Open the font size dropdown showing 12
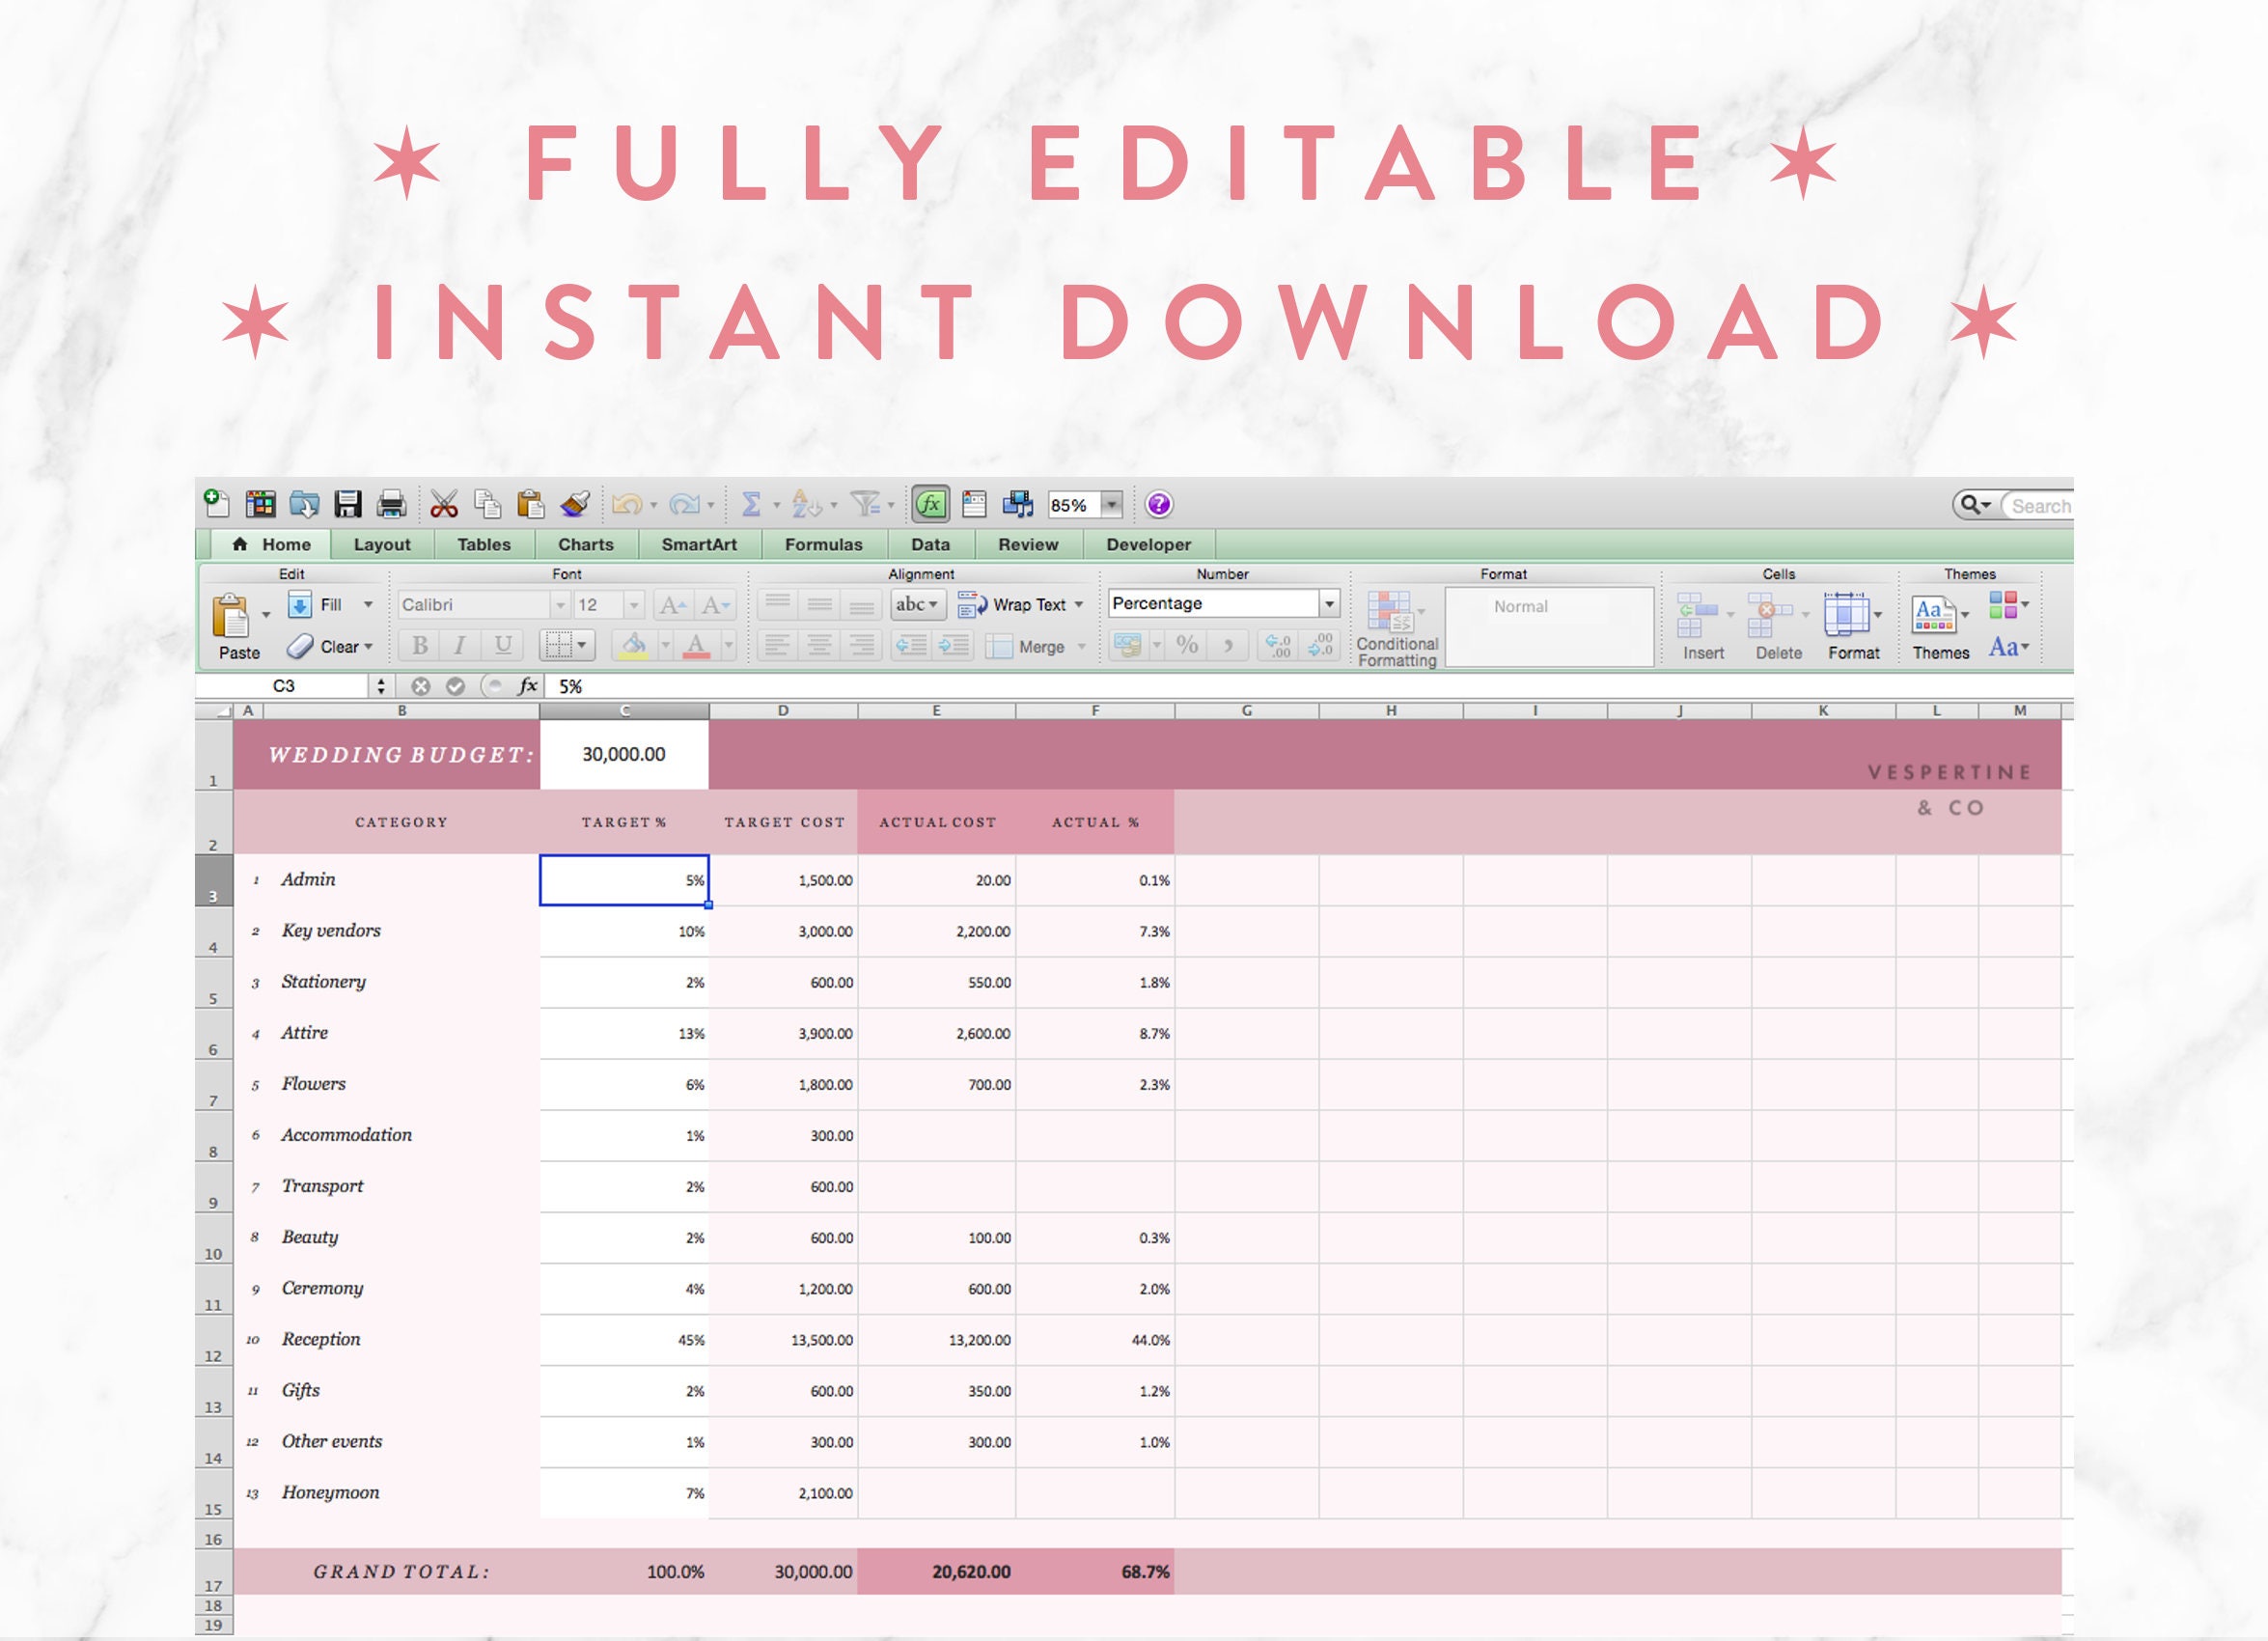This screenshot has height=1641, width=2268. [x=633, y=604]
